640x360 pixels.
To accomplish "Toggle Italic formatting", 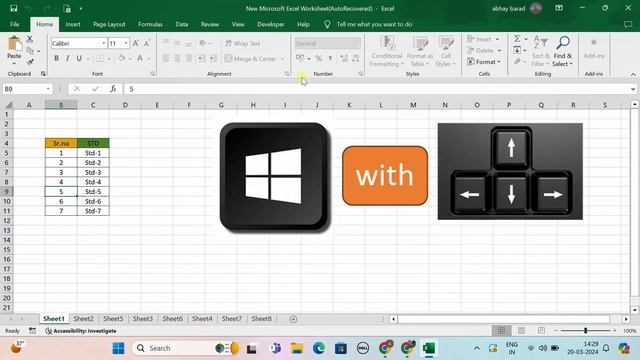I will pos(68,58).
